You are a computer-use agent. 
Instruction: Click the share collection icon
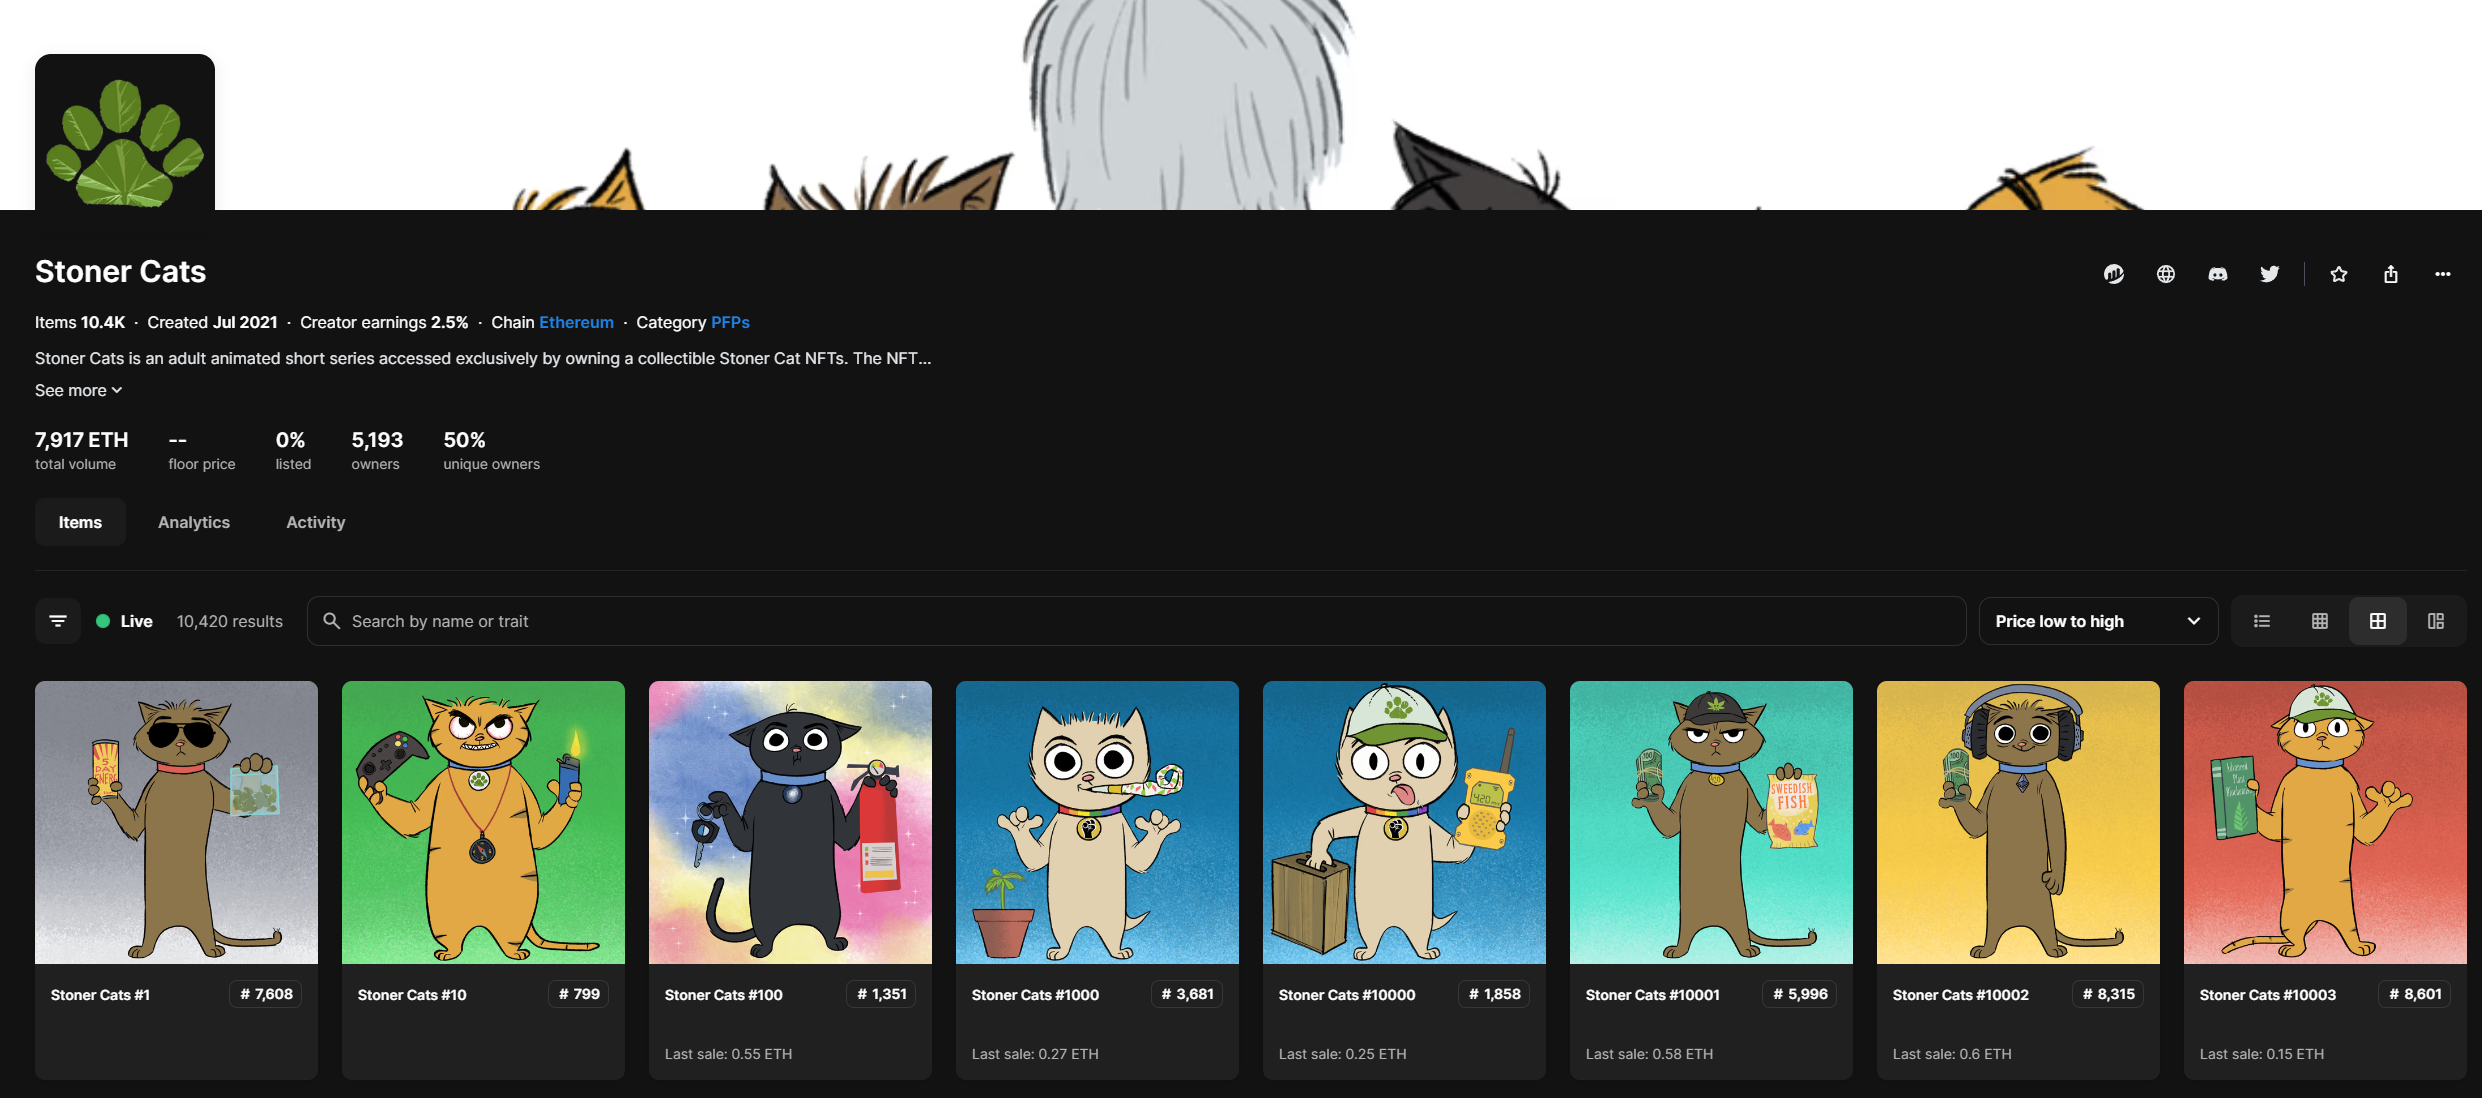[2390, 274]
